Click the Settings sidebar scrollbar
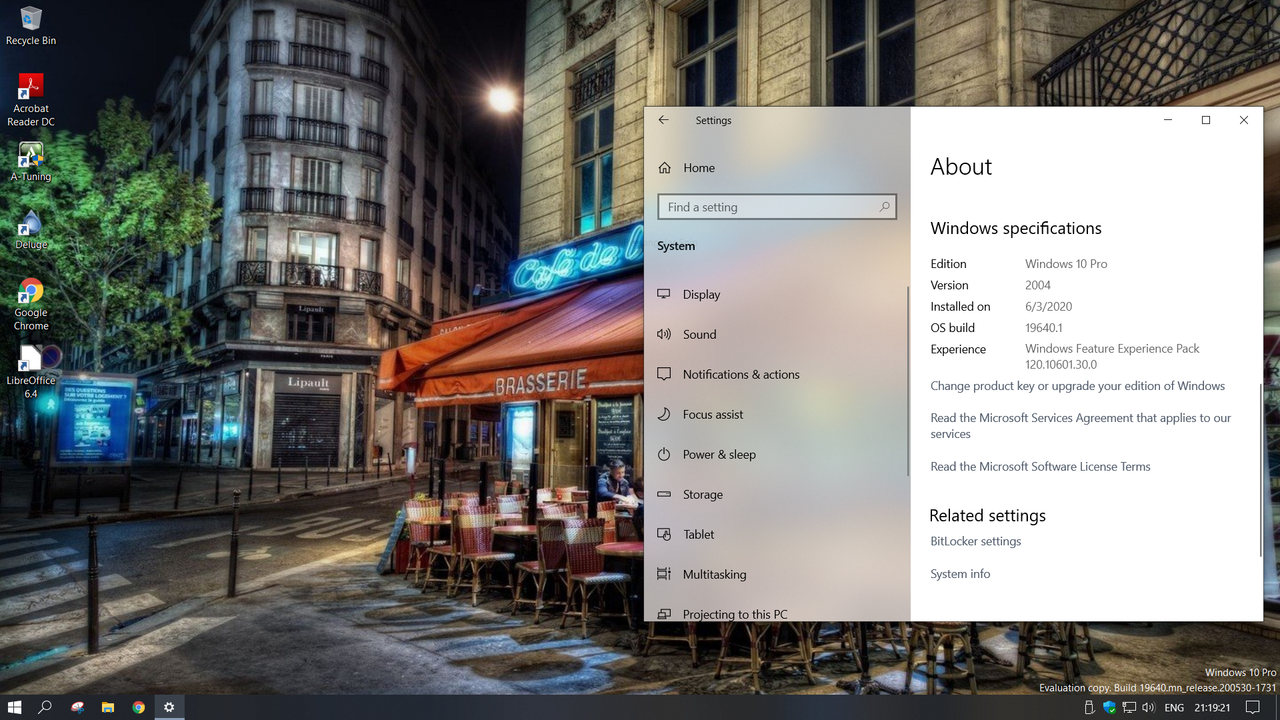1280x720 pixels. pos(907,380)
